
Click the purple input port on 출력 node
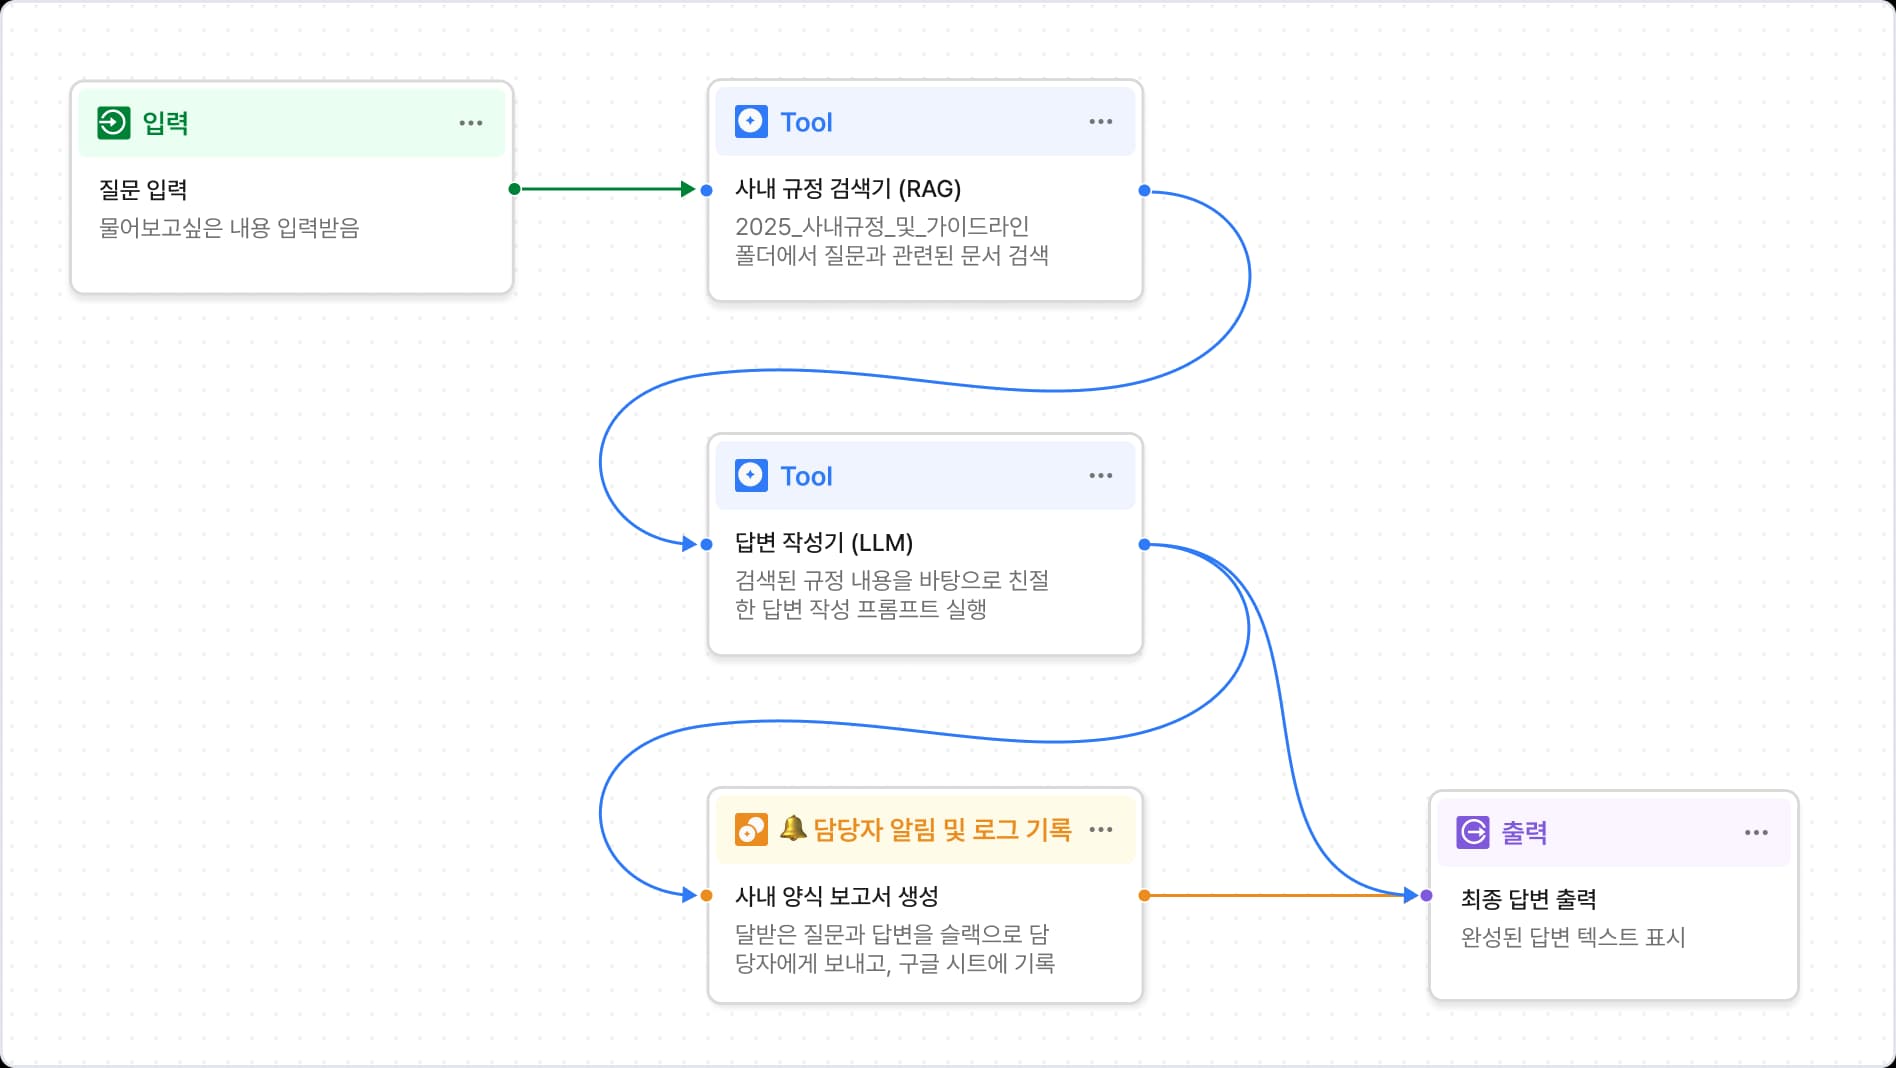[1427, 896]
